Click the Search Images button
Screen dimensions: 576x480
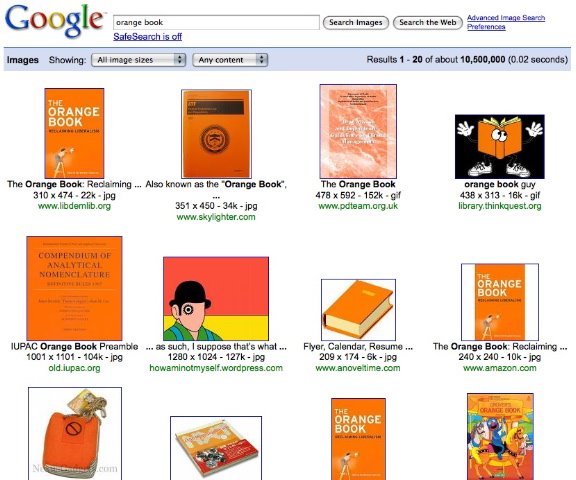pyautogui.click(x=356, y=22)
